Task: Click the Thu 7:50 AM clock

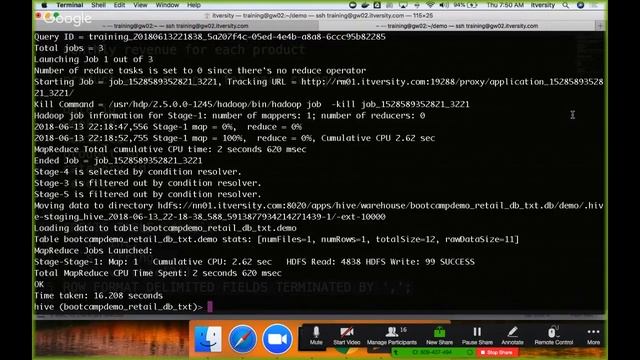Action: tap(505, 5)
